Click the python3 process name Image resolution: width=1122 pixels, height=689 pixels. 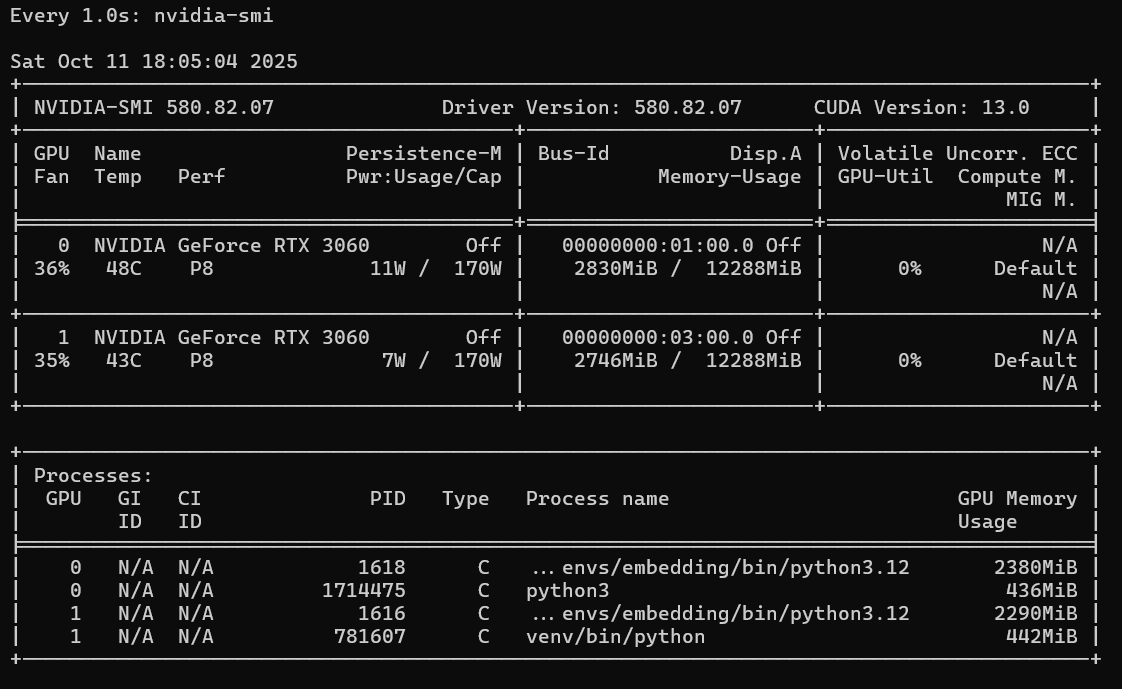[x=567, y=591]
